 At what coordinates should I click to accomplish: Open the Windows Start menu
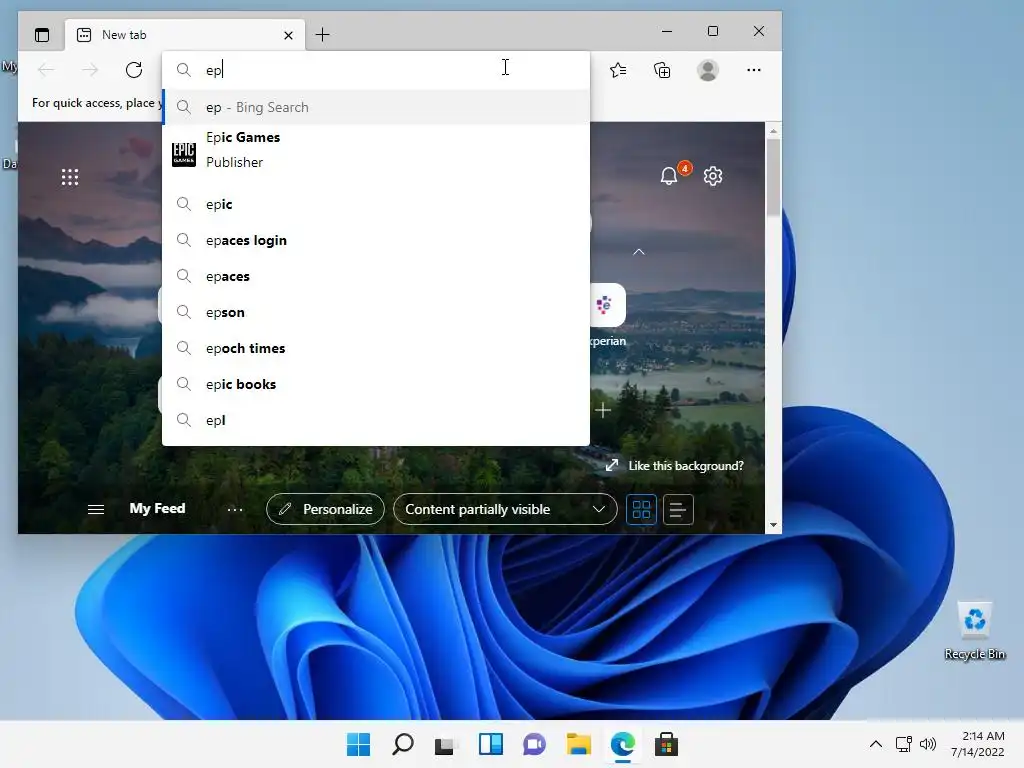coord(358,744)
